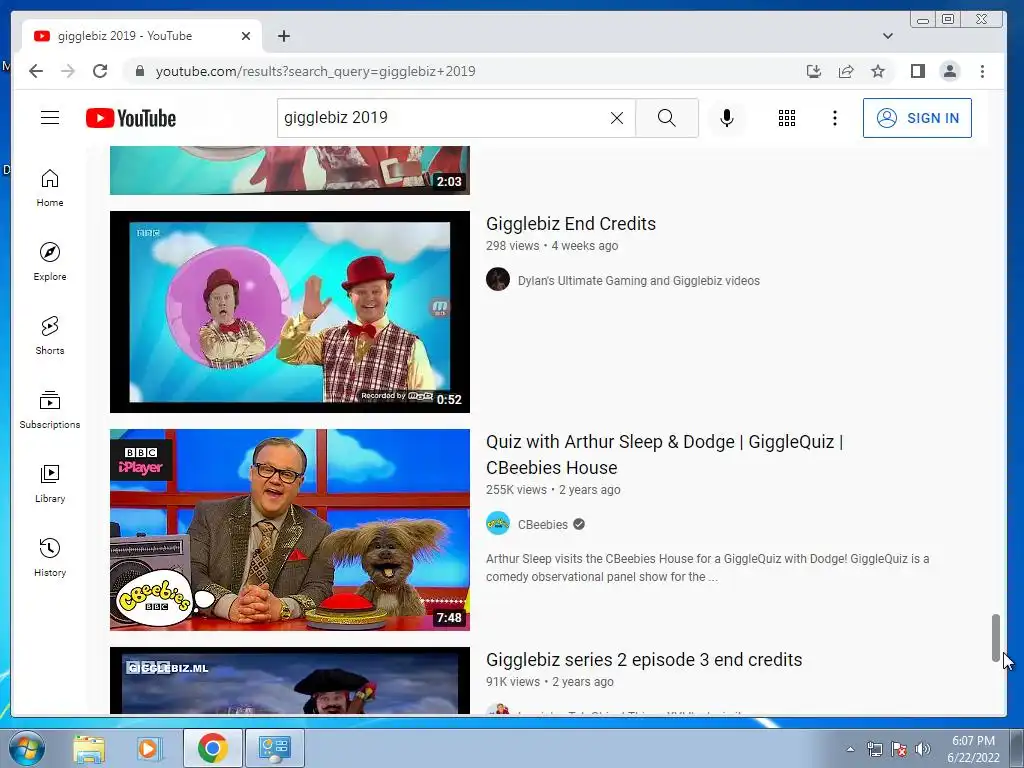Bookmark this page with the star
1024x768 pixels.
click(x=878, y=71)
